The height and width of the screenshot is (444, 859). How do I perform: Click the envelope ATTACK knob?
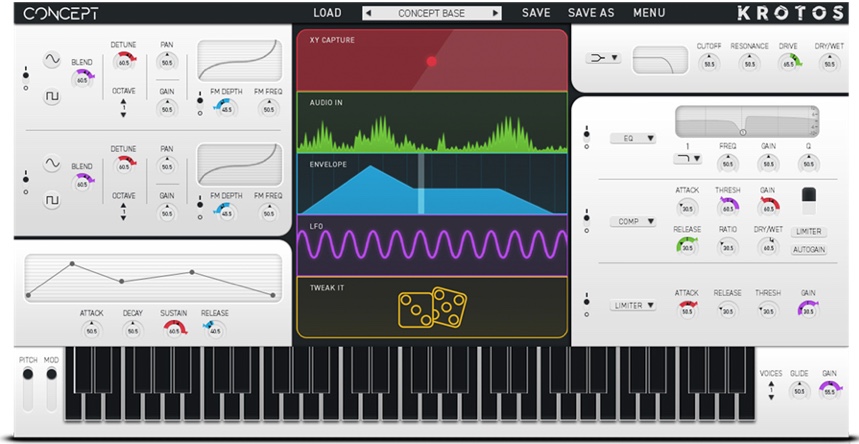coord(91,331)
